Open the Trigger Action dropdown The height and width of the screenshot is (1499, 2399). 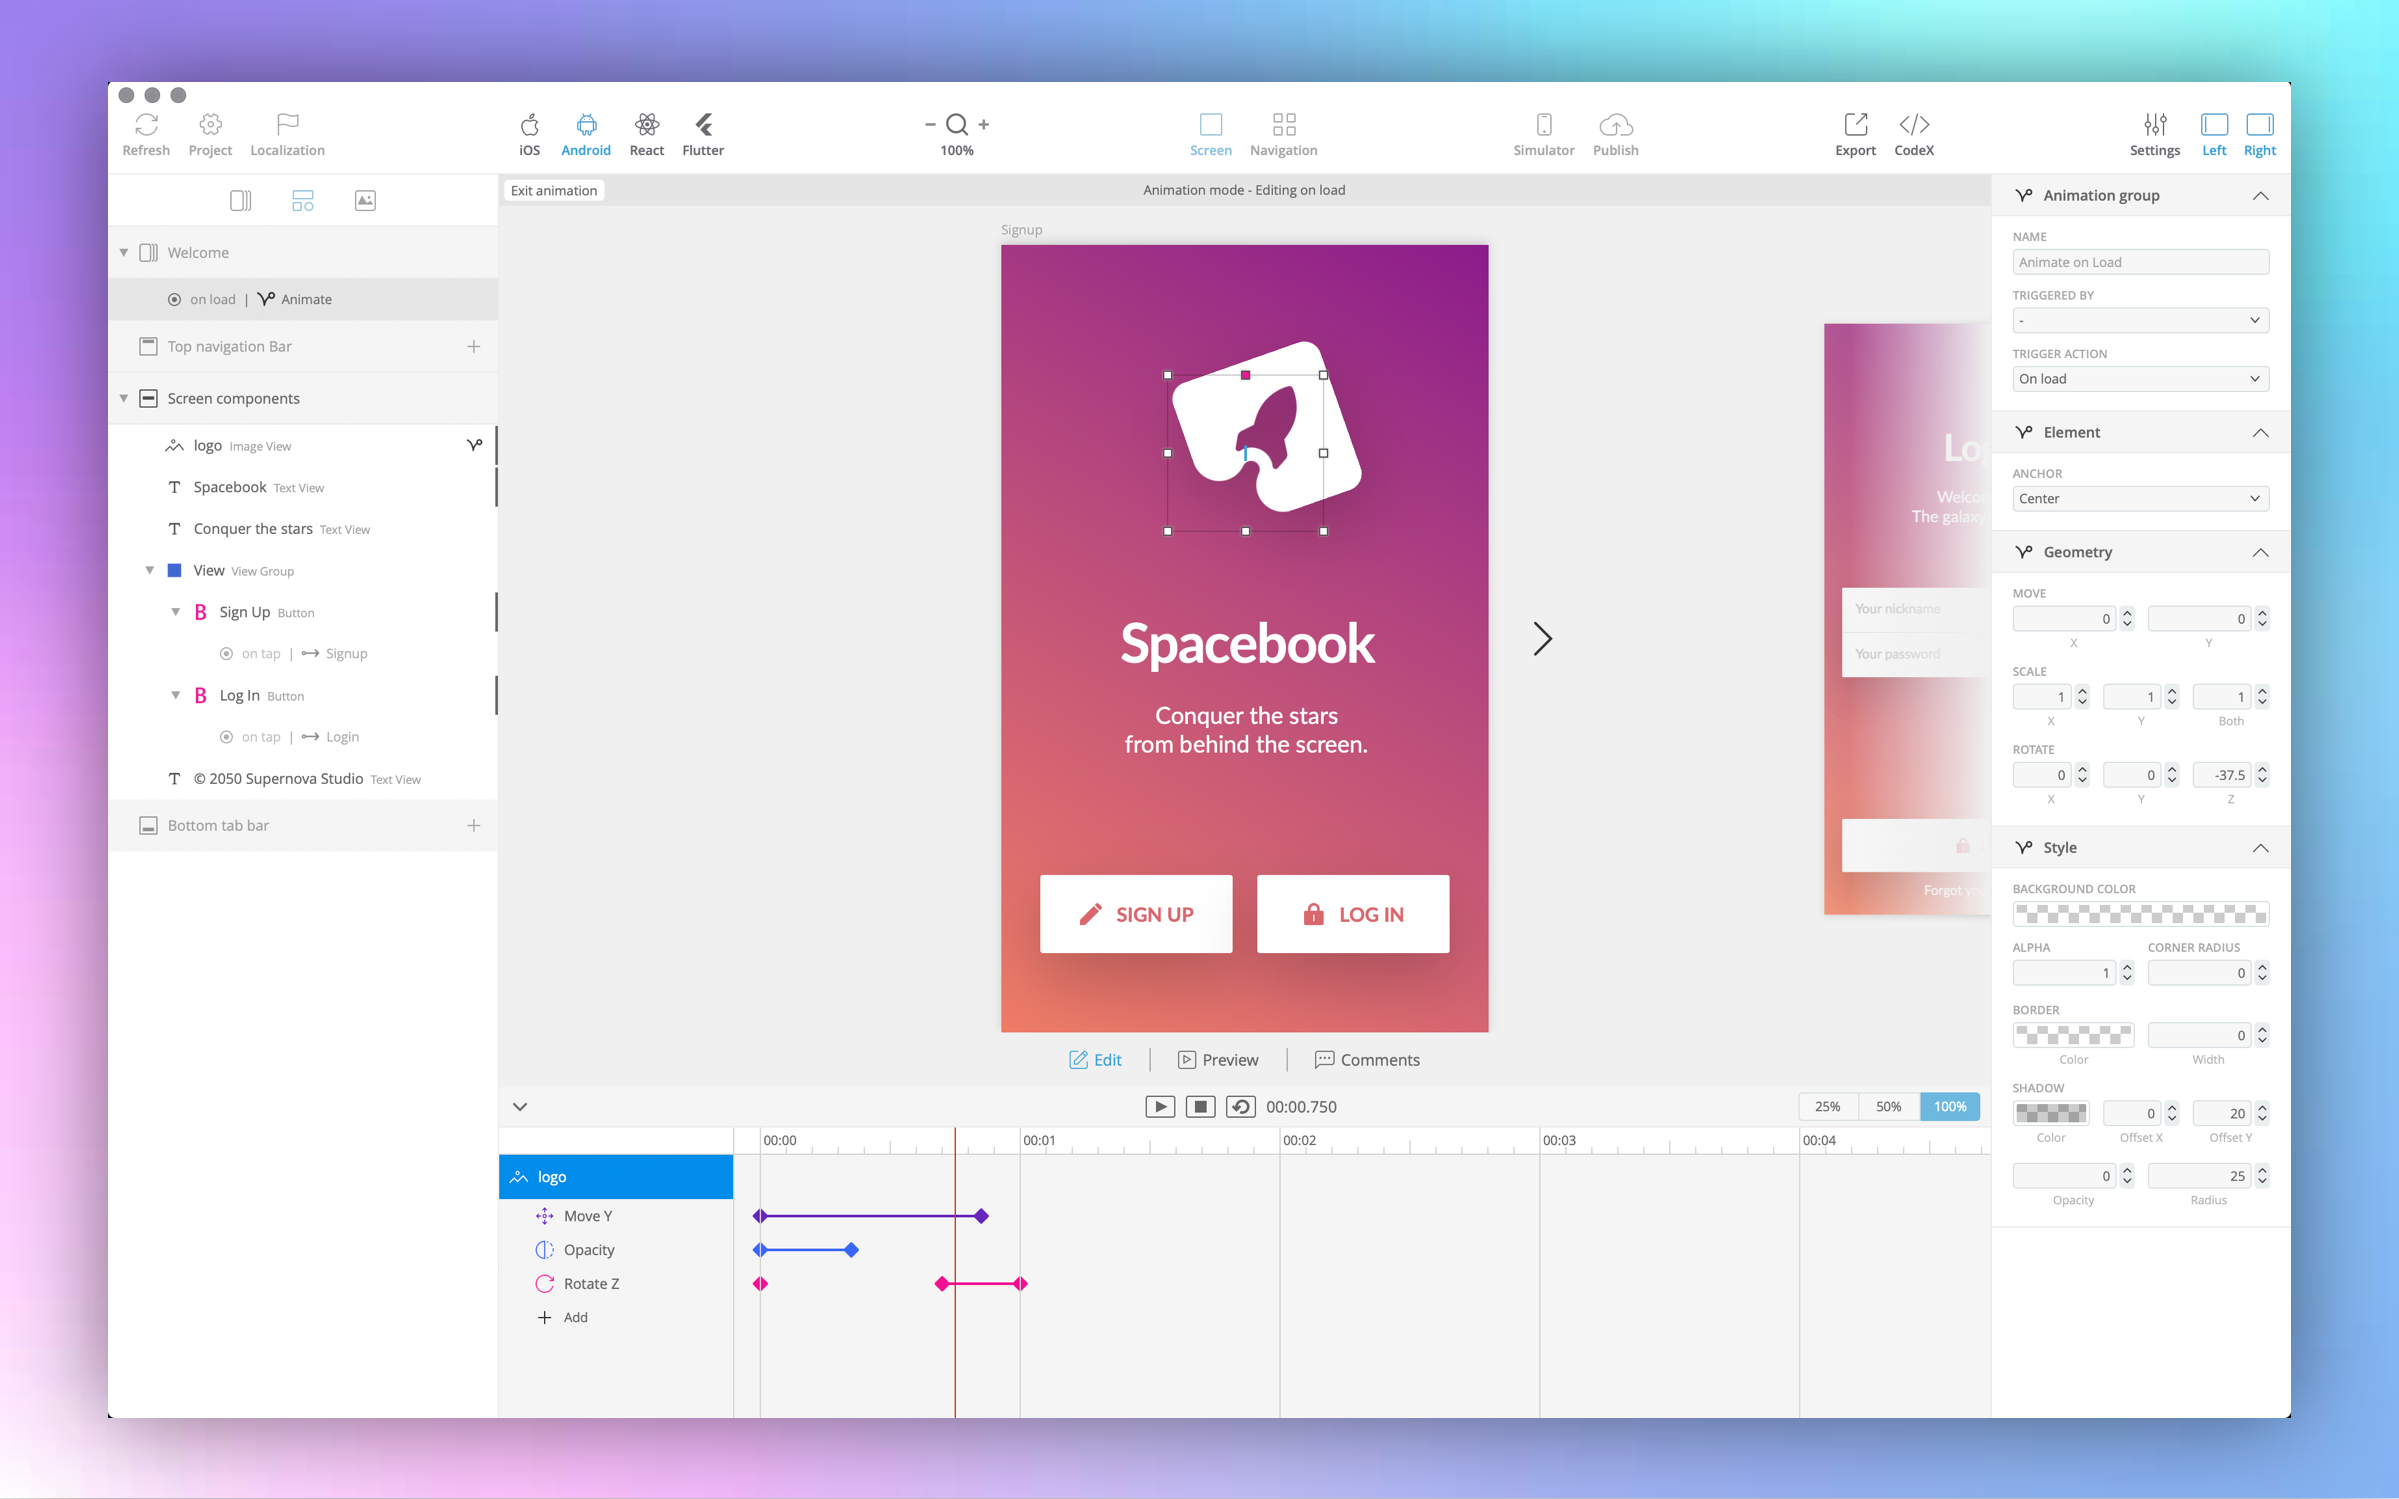[2139, 379]
